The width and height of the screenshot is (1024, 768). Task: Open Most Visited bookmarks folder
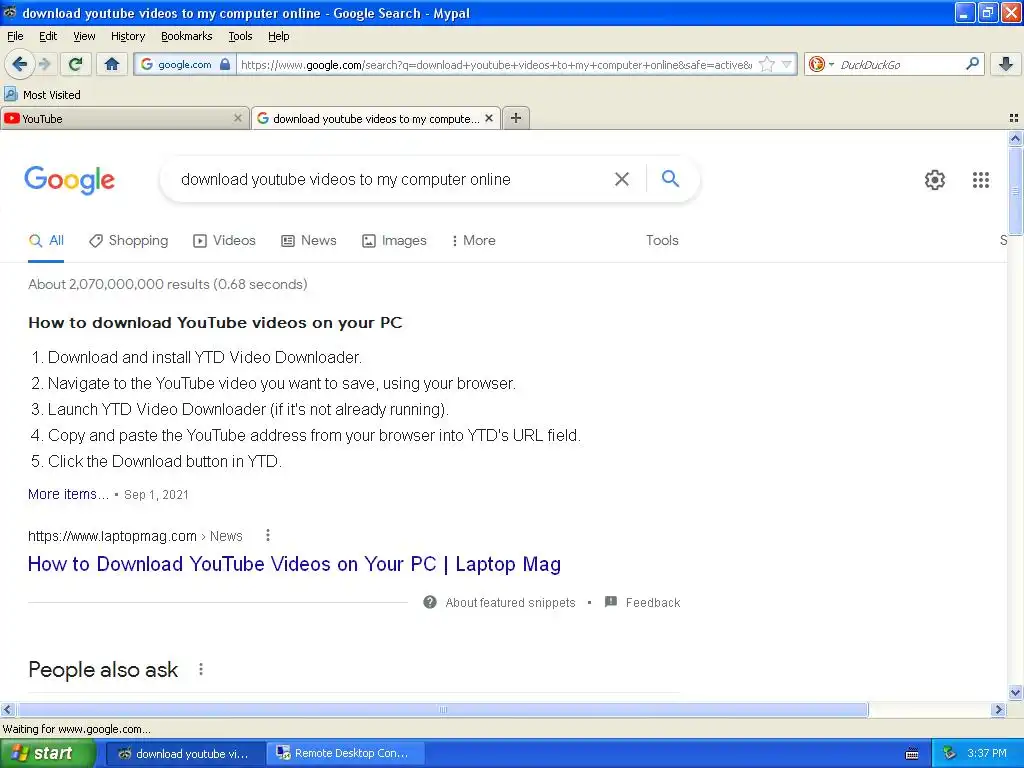pos(42,95)
